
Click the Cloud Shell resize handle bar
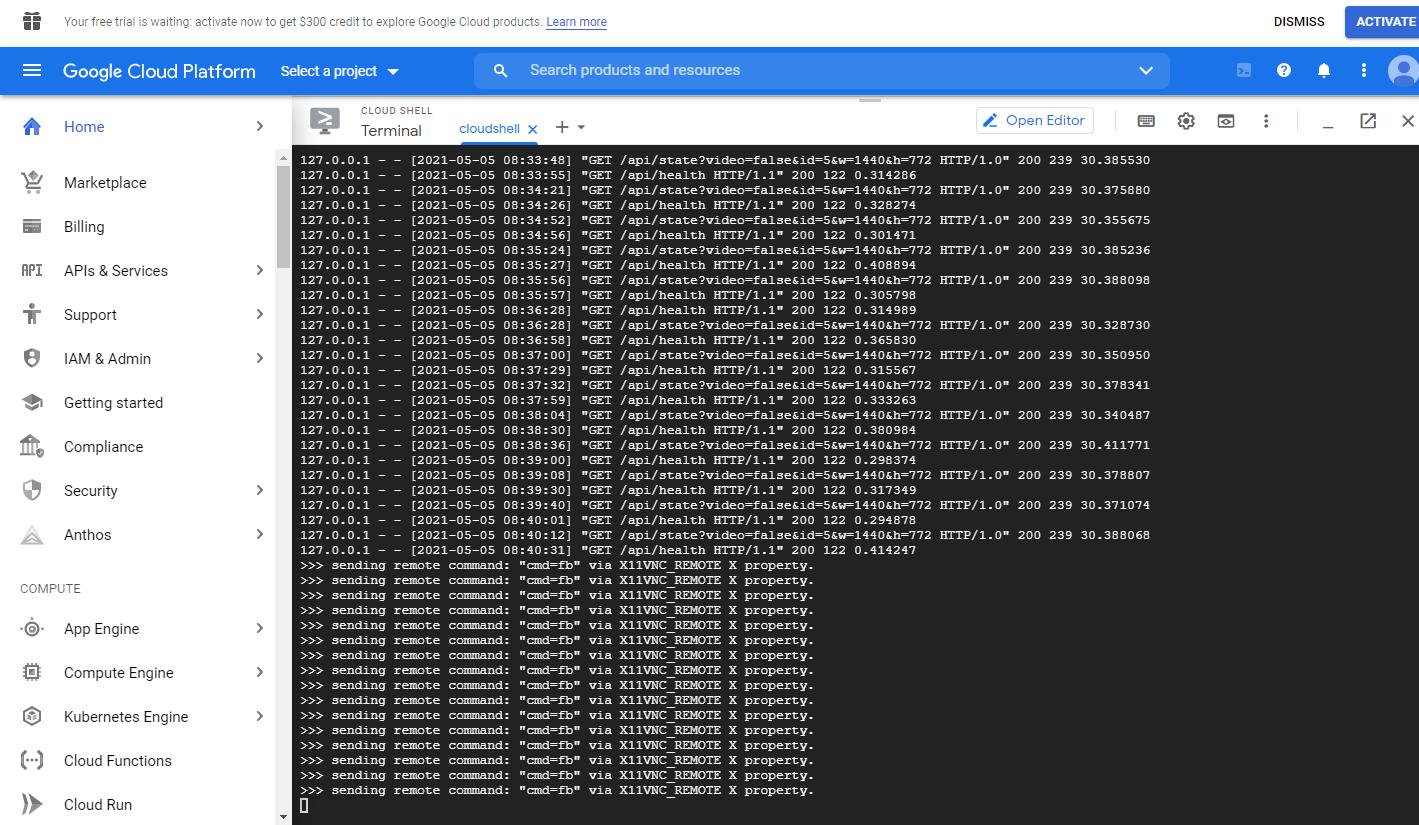pos(870,100)
